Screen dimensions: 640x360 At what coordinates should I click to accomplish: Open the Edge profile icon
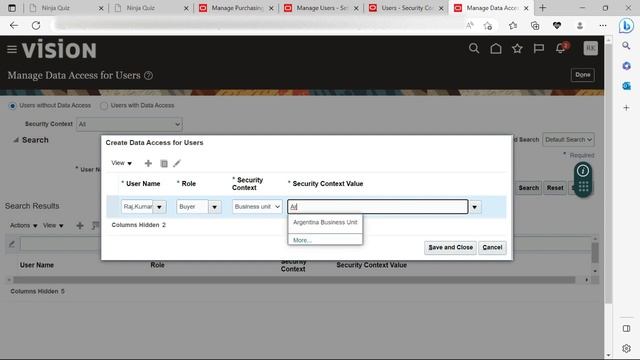[x=580, y=25]
